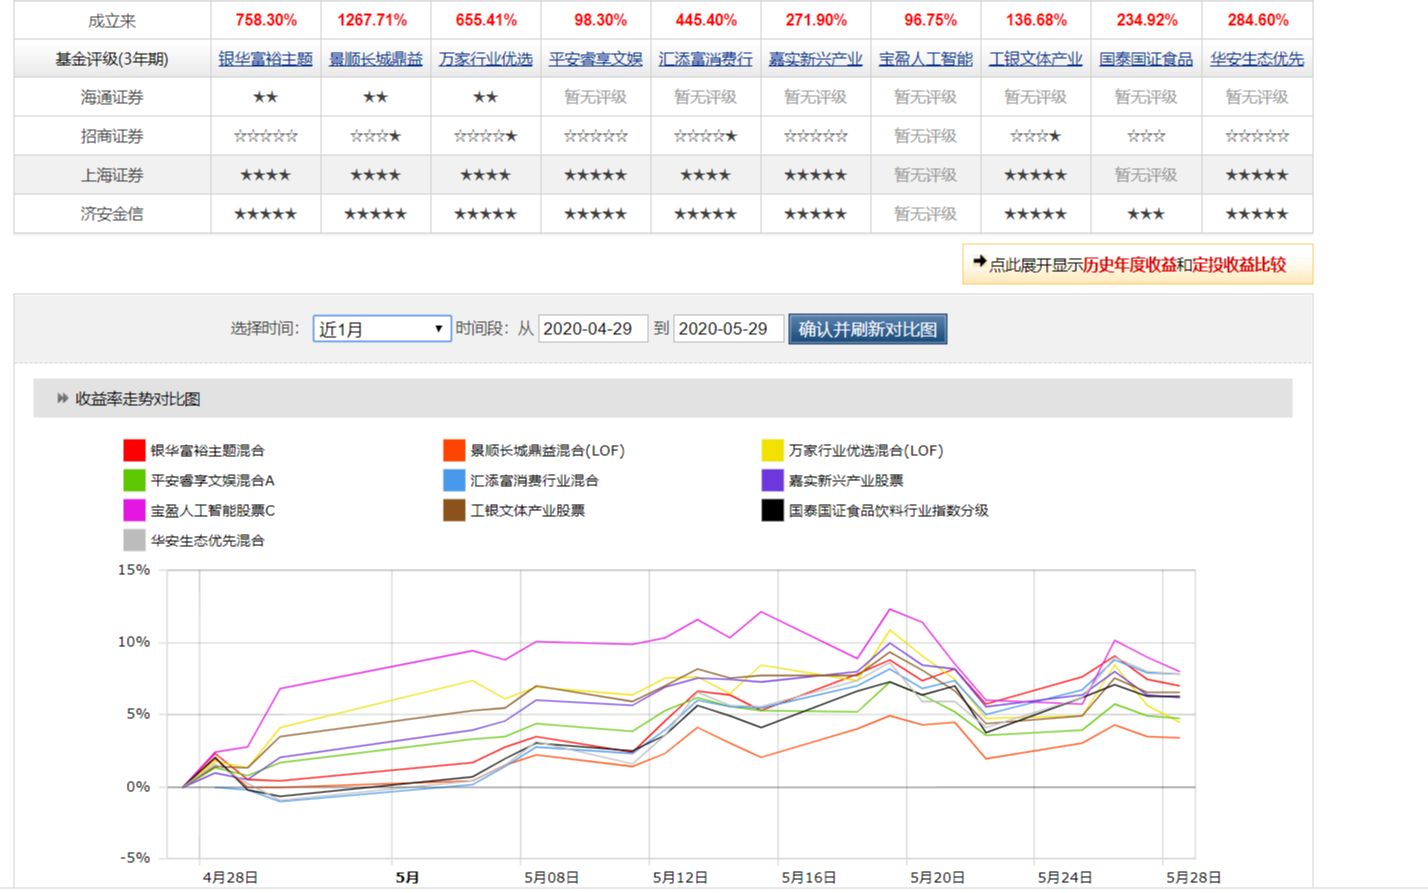Click the 271.90% since-inception return
The width and height of the screenshot is (1428, 893).
[x=816, y=20]
